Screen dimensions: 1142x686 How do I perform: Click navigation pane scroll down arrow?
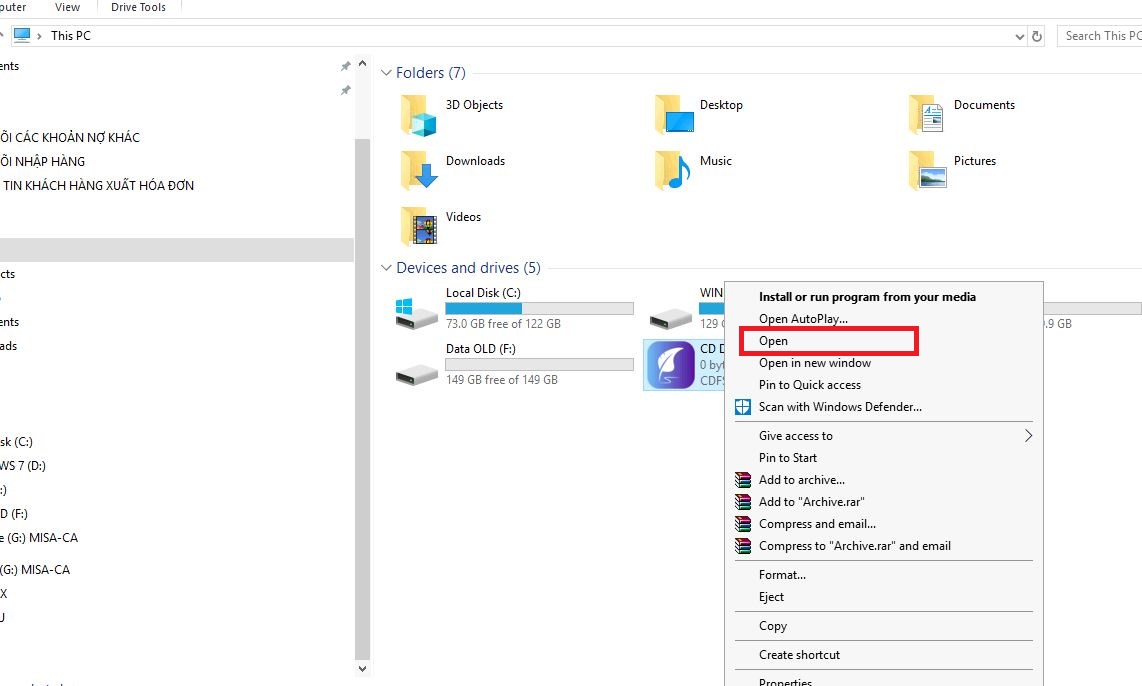point(362,669)
